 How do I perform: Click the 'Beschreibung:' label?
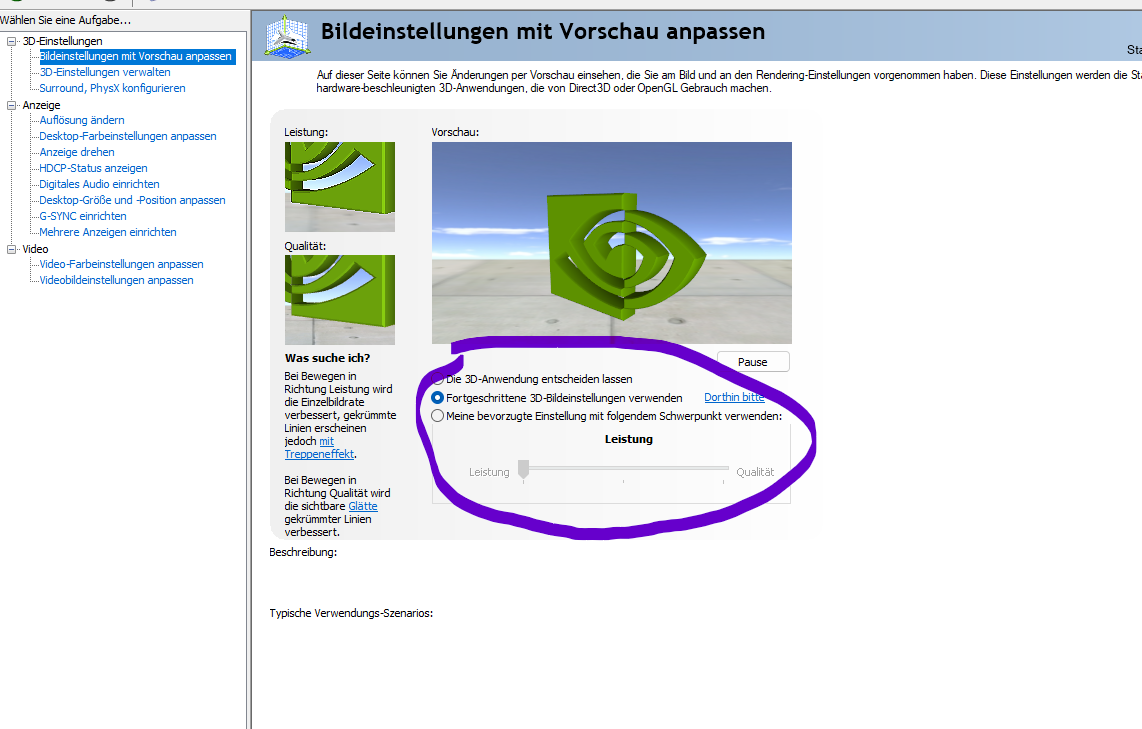[303, 553]
